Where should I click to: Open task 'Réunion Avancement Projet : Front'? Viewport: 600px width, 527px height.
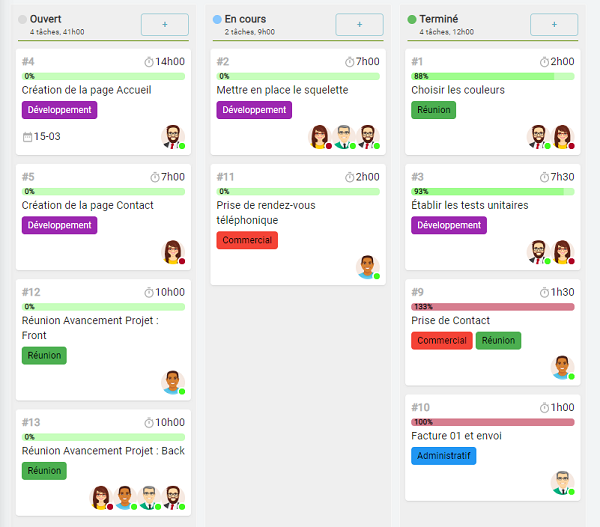90,328
